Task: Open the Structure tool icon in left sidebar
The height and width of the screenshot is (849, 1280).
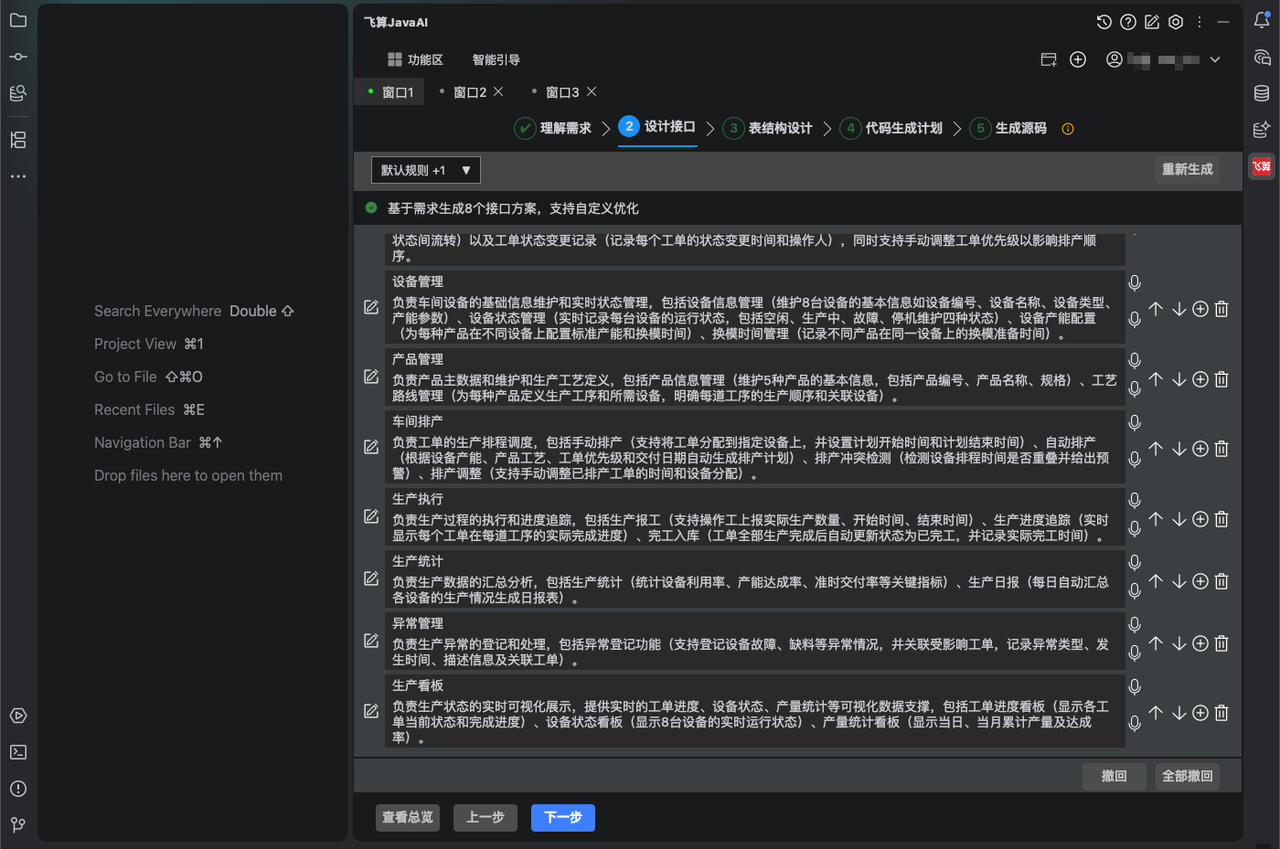Action: 18,140
